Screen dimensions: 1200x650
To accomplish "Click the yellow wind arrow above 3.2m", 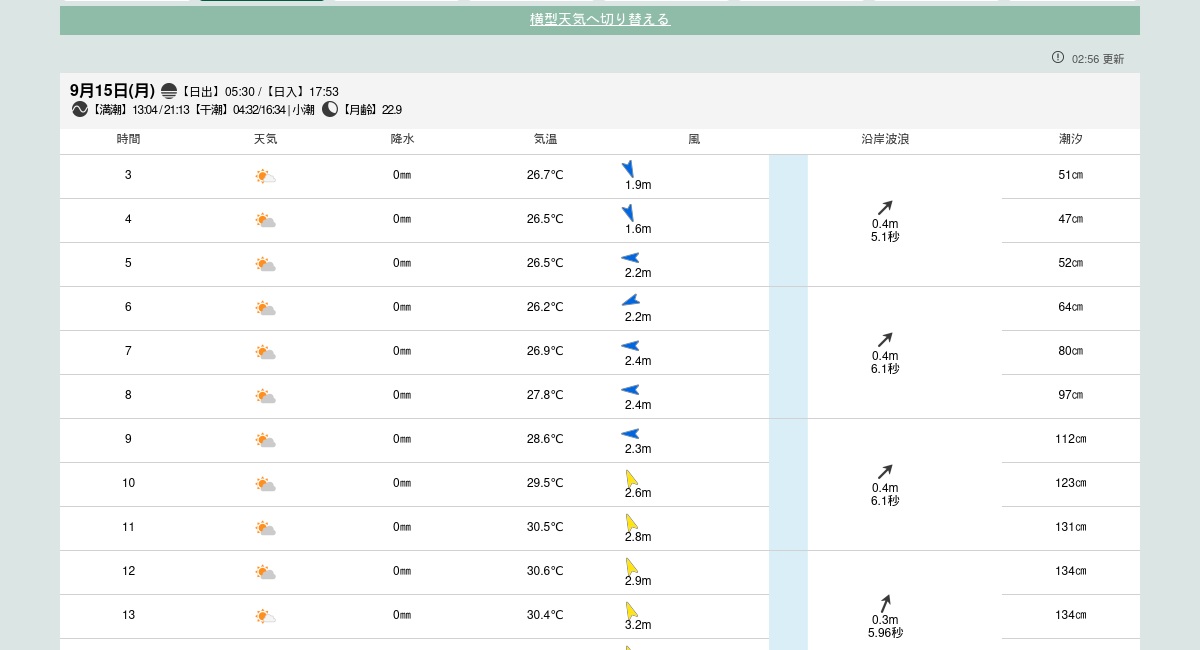I will (x=631, y=610).
